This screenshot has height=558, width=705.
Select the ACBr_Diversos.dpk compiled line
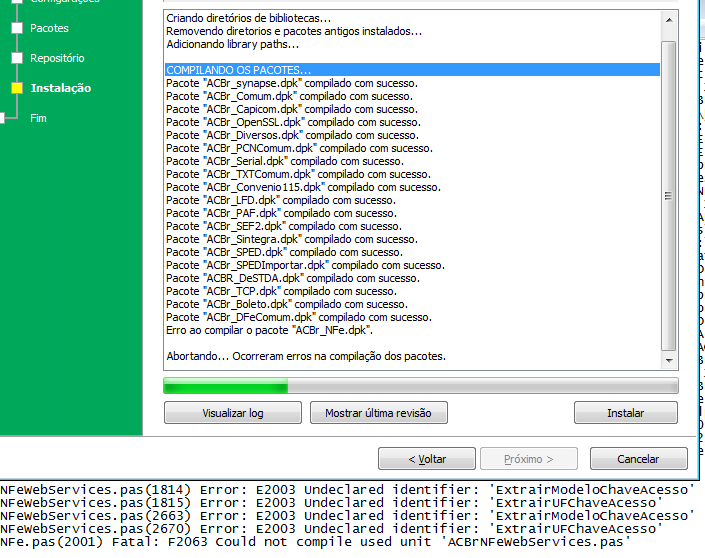click(x=292, y=135)
